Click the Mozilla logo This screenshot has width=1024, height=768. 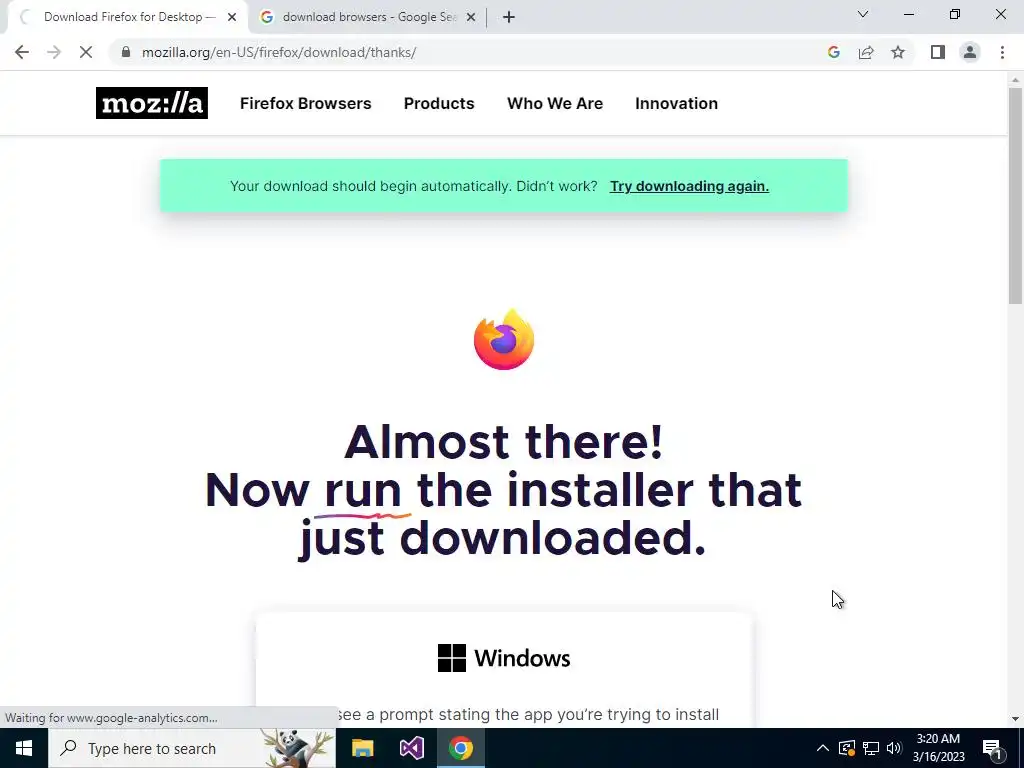pos(152,103)
